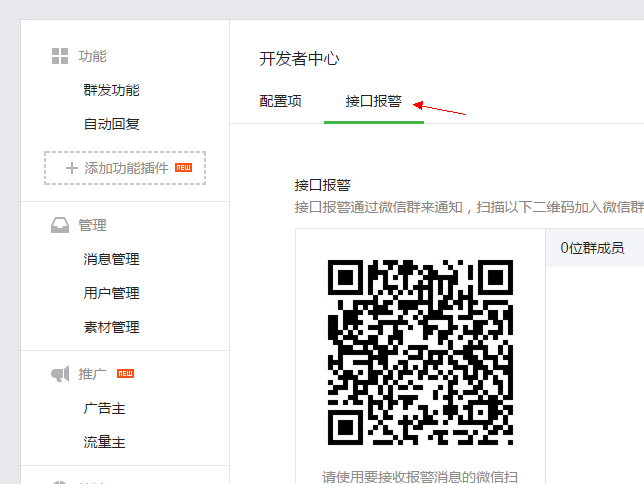This screenshot has width=644, height=484.
Task: Click the 0位群成员 label
Action: pos(592,248)
